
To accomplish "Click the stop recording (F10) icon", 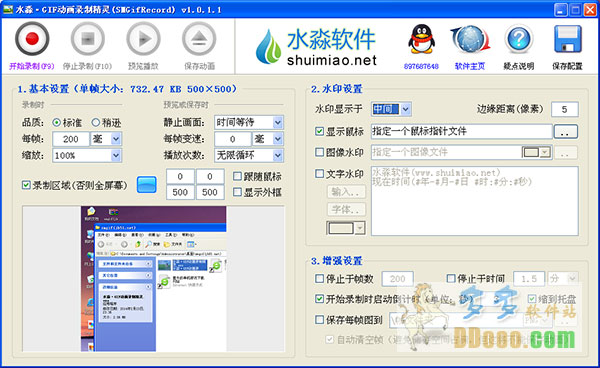I will point(88,39).
